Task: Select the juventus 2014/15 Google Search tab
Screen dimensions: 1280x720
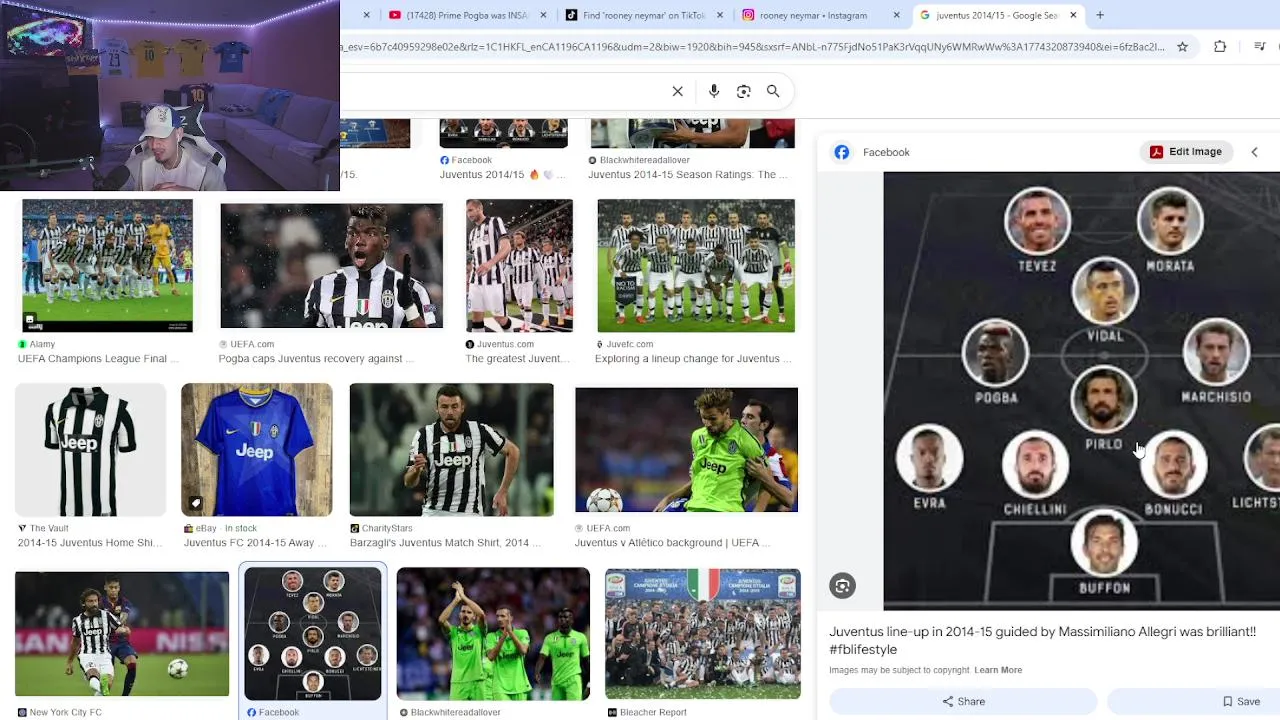Action: tap(997, 15)
